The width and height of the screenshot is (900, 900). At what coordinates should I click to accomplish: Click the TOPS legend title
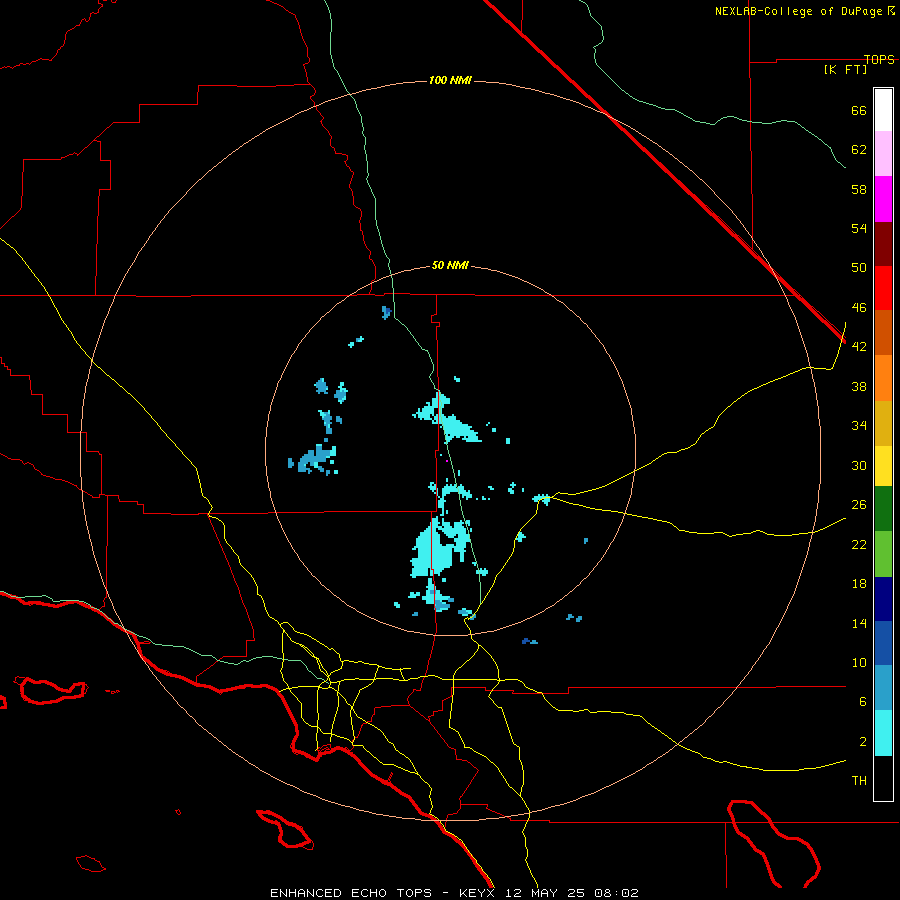[879, 59]
